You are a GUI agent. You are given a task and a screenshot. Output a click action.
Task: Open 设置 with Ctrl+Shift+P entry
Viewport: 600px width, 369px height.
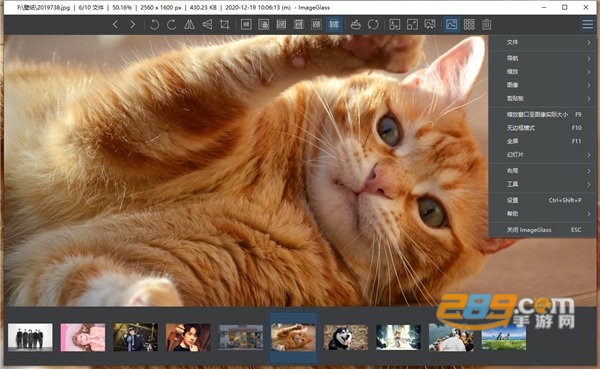click(542, 200)
